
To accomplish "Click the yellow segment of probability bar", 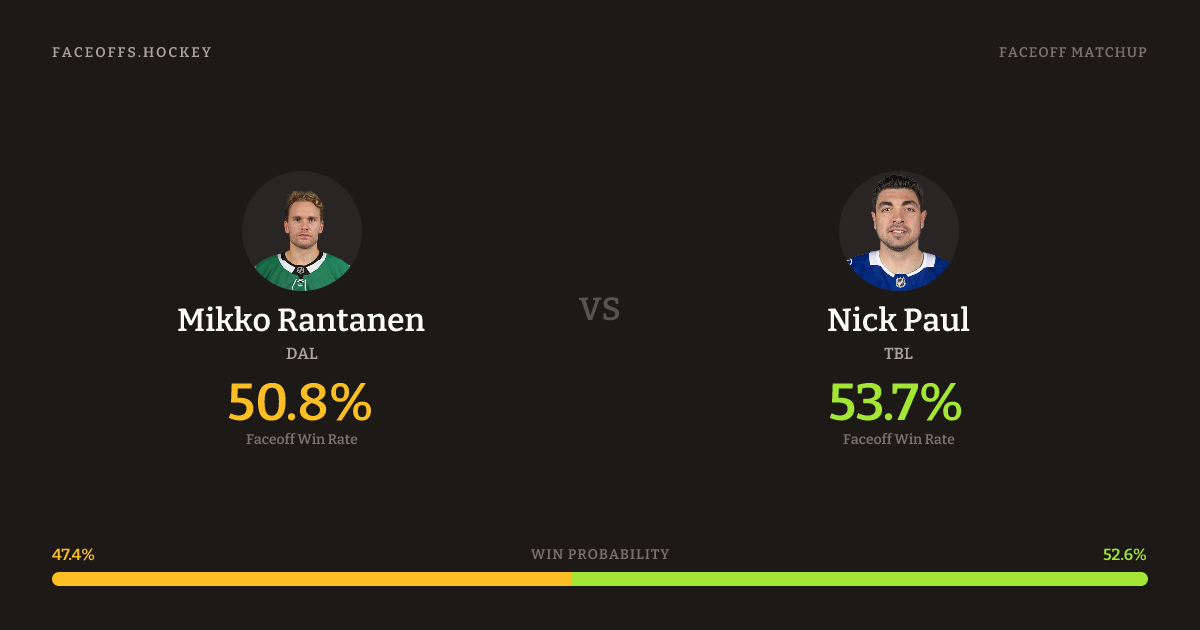I will [310, 579].
